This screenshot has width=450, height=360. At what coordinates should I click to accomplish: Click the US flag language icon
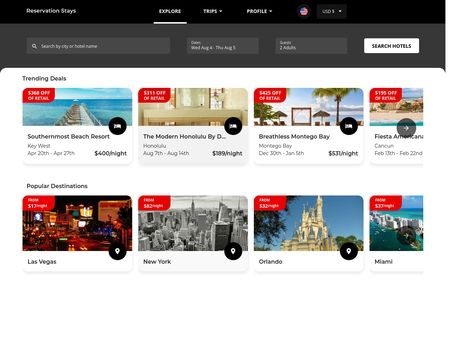304,11
